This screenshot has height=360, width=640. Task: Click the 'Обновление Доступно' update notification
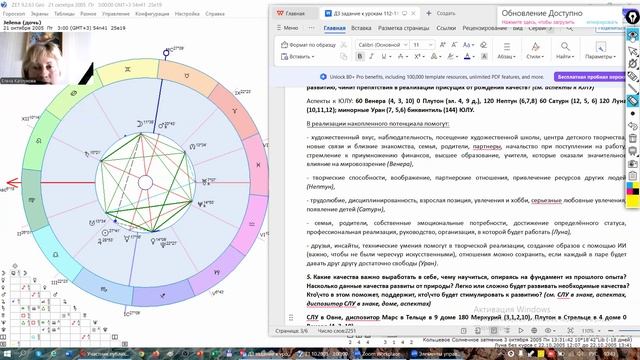542,13
